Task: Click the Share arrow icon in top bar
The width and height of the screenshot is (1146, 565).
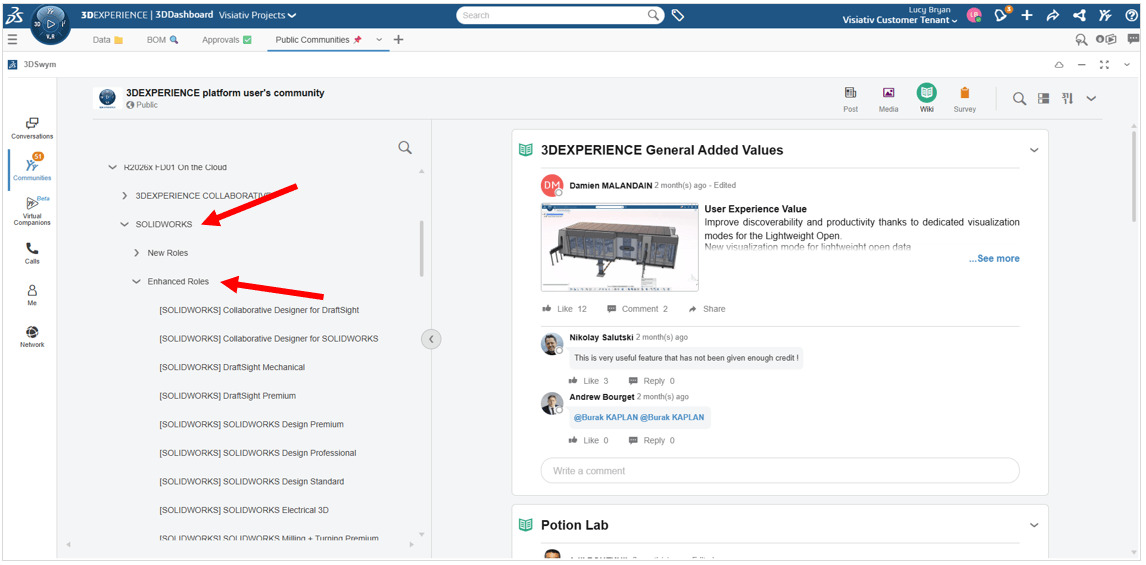Action: pyautogui.click(x=1052, y=15)
